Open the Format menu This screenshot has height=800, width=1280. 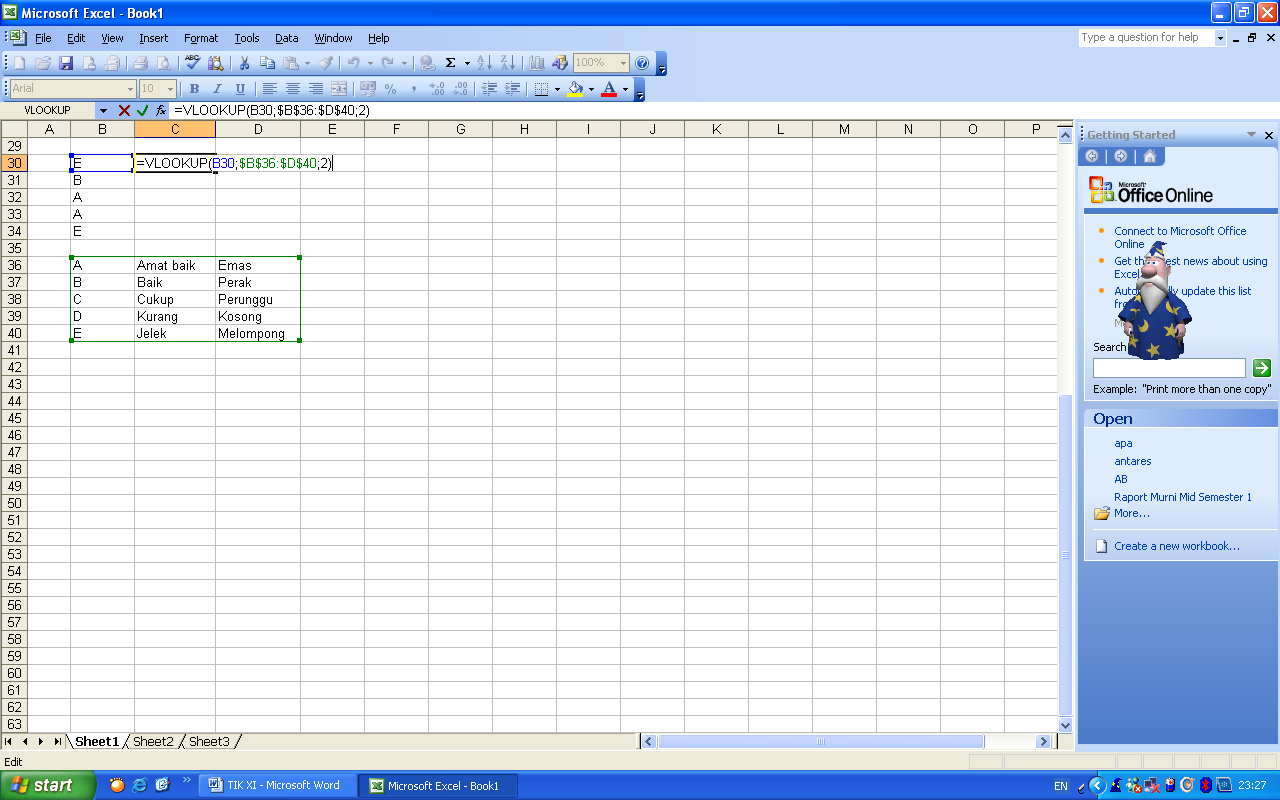coord(201,38)
